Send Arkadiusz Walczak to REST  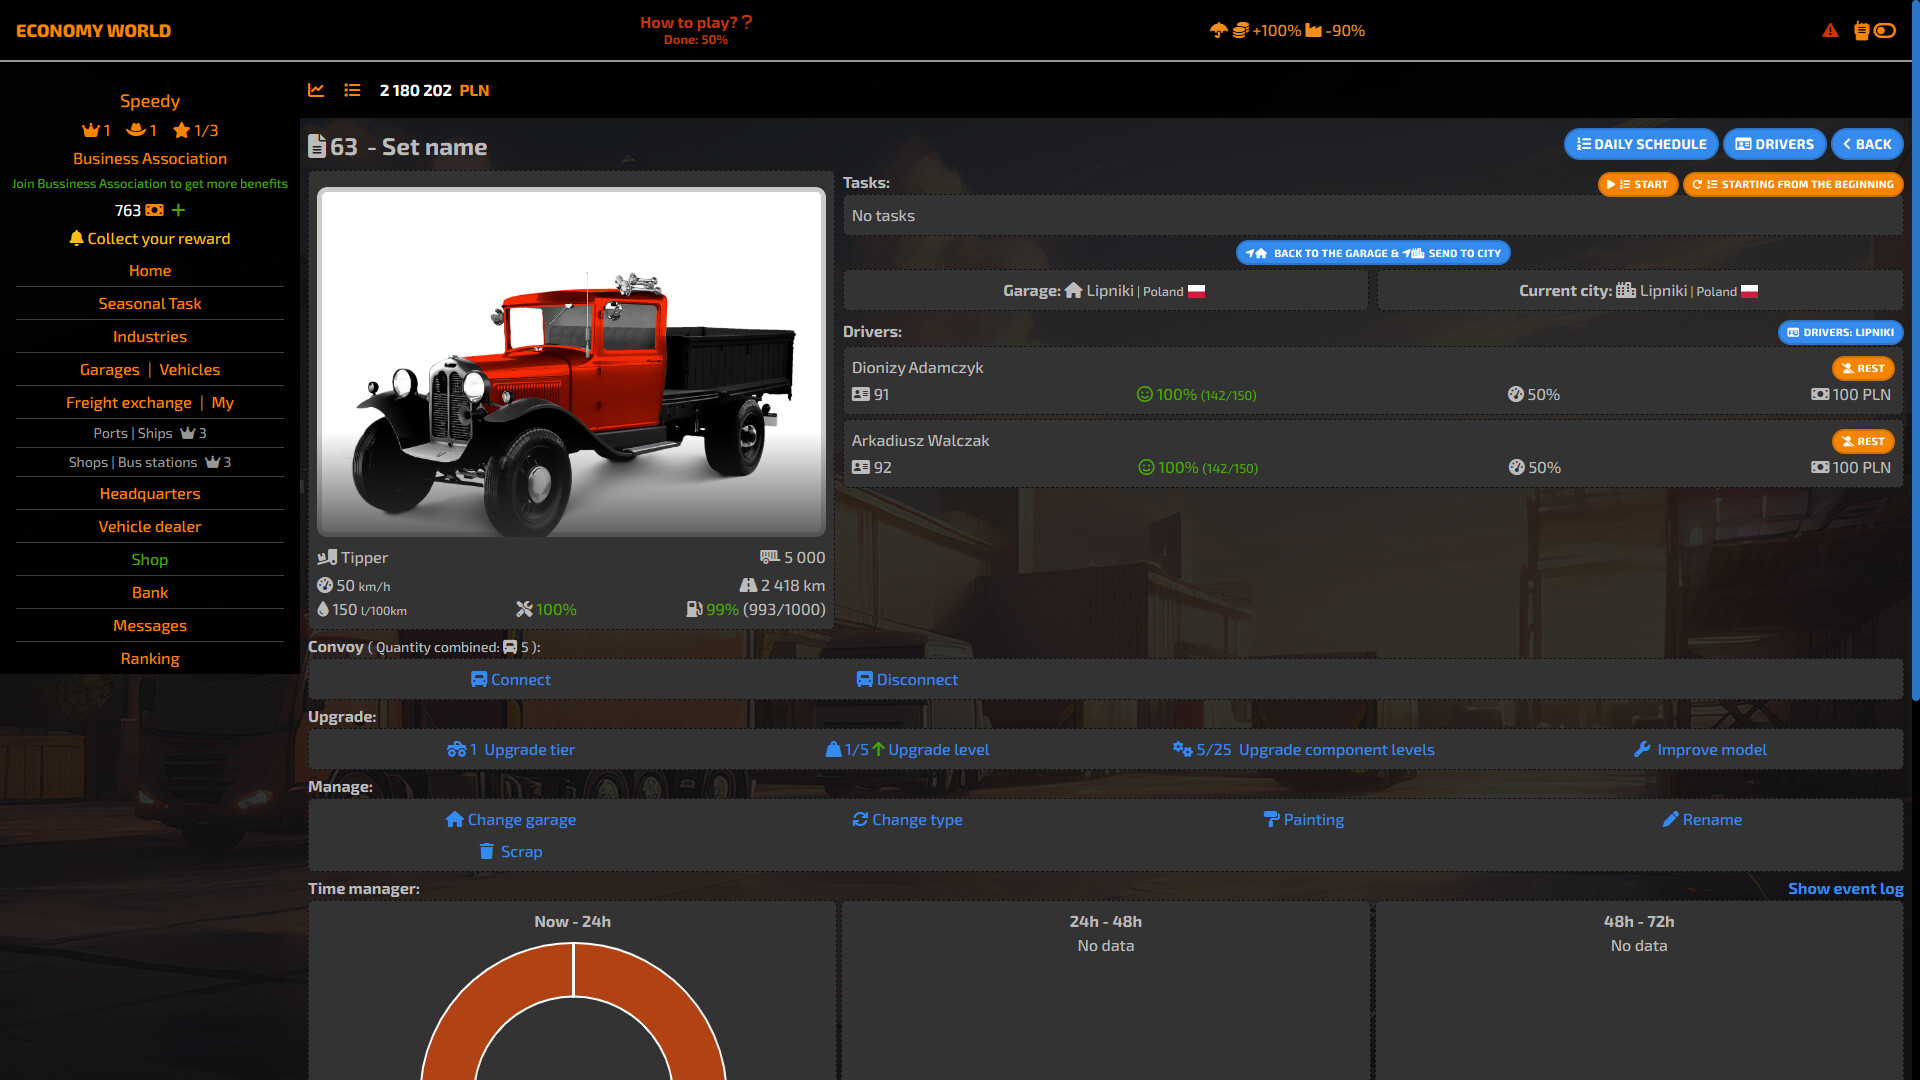tap(1863, 441)
